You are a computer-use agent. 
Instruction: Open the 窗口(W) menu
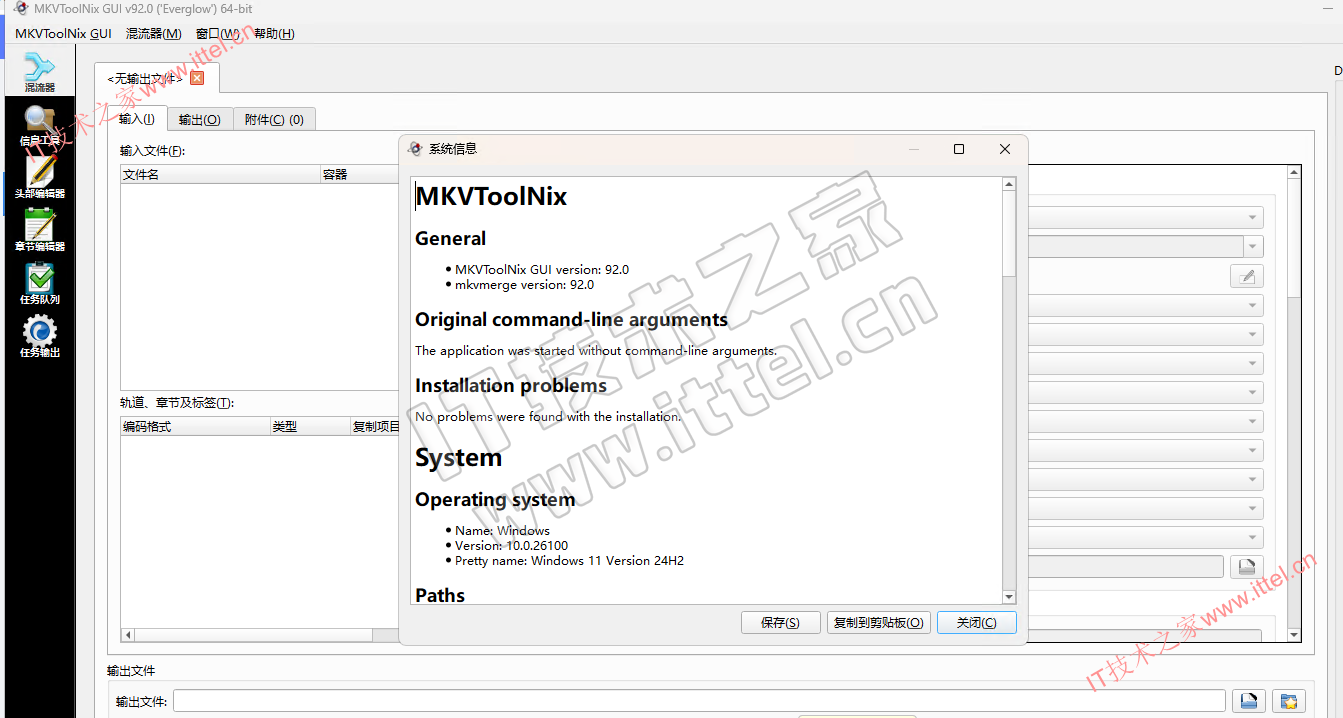[x=218, y=33]
